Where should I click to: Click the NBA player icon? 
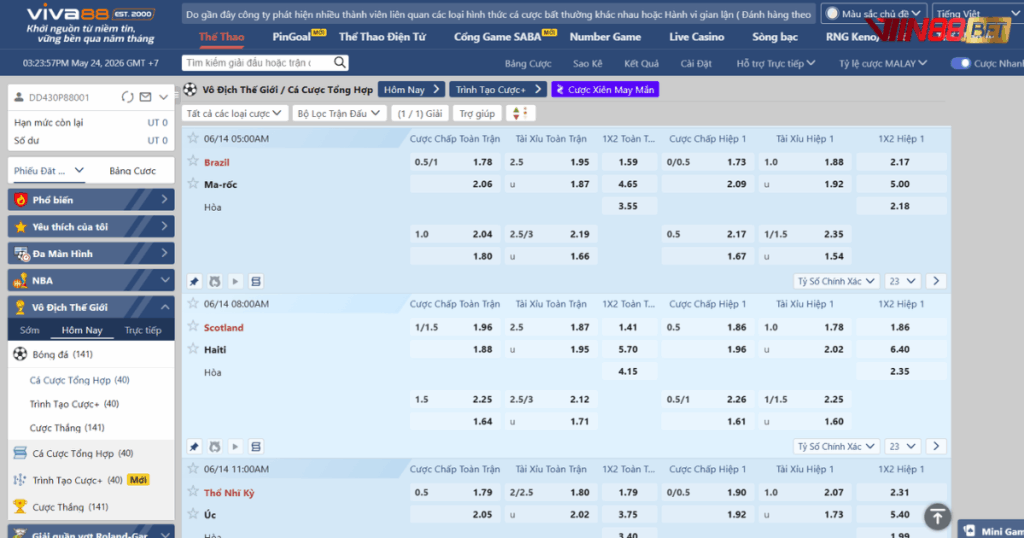pyautogui.click(x=20, y=280)
